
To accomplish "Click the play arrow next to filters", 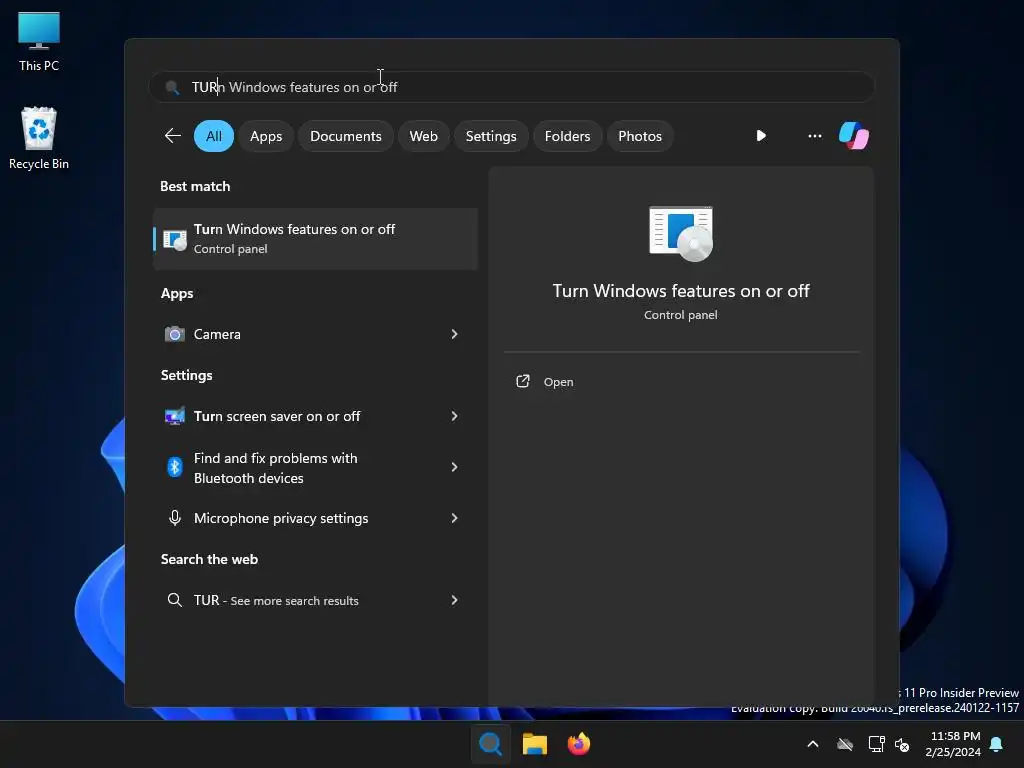I will point(761,136).
